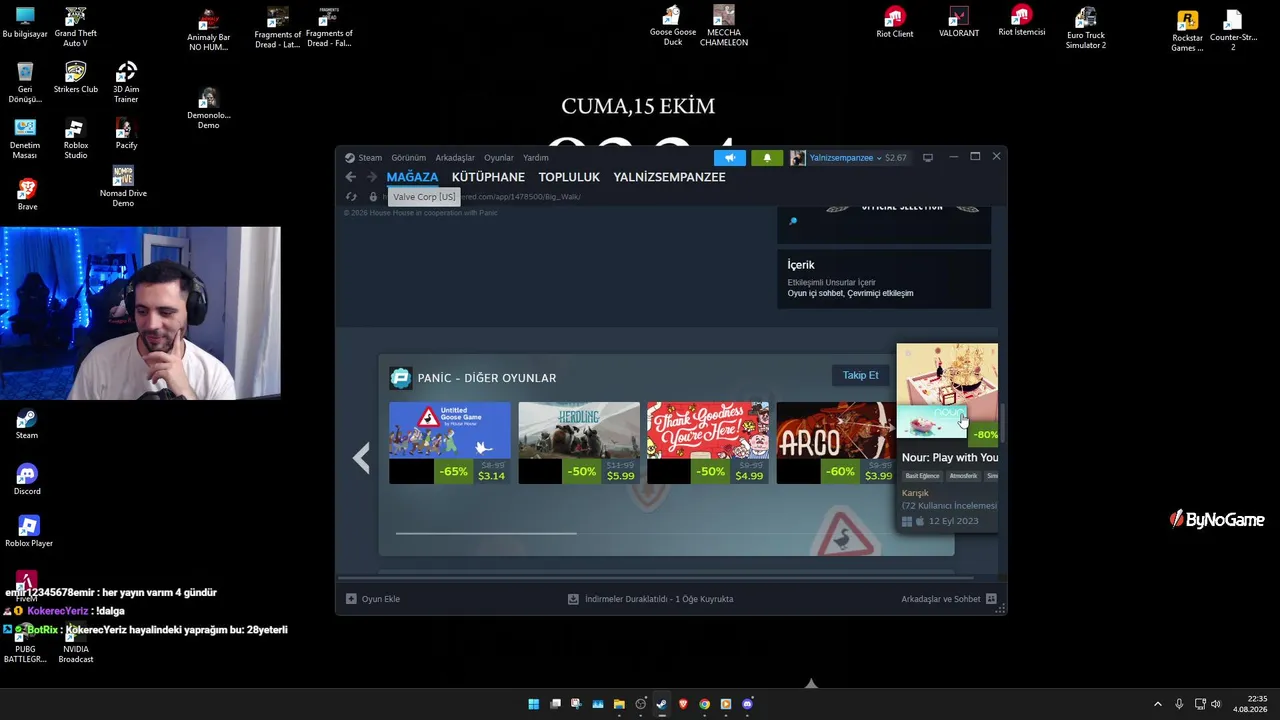
Task: Select the Basit Eğlence tag
Action: click(x=923, y=476)
